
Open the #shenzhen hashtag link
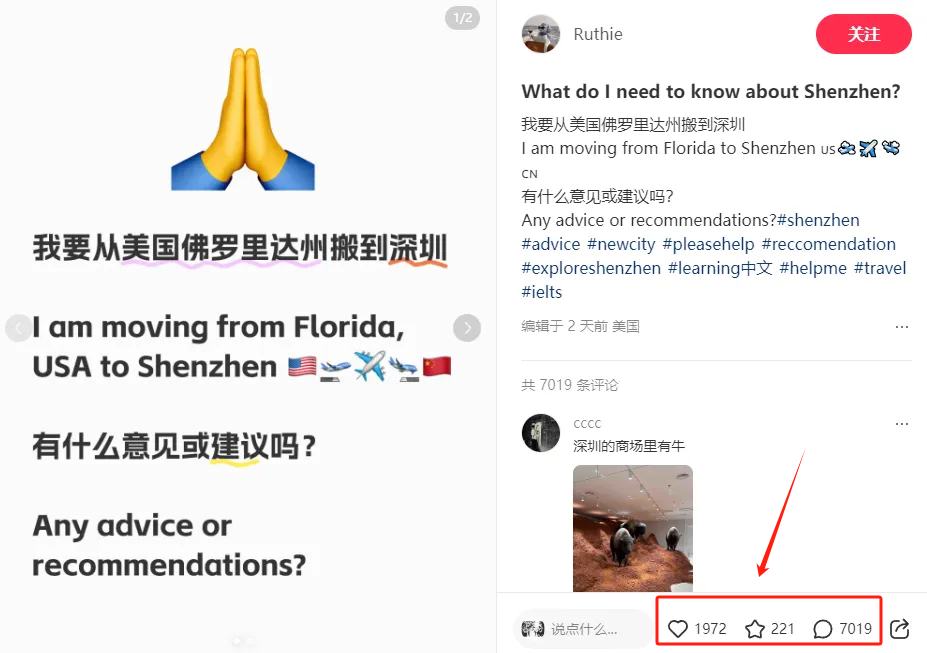coord(818,220)
